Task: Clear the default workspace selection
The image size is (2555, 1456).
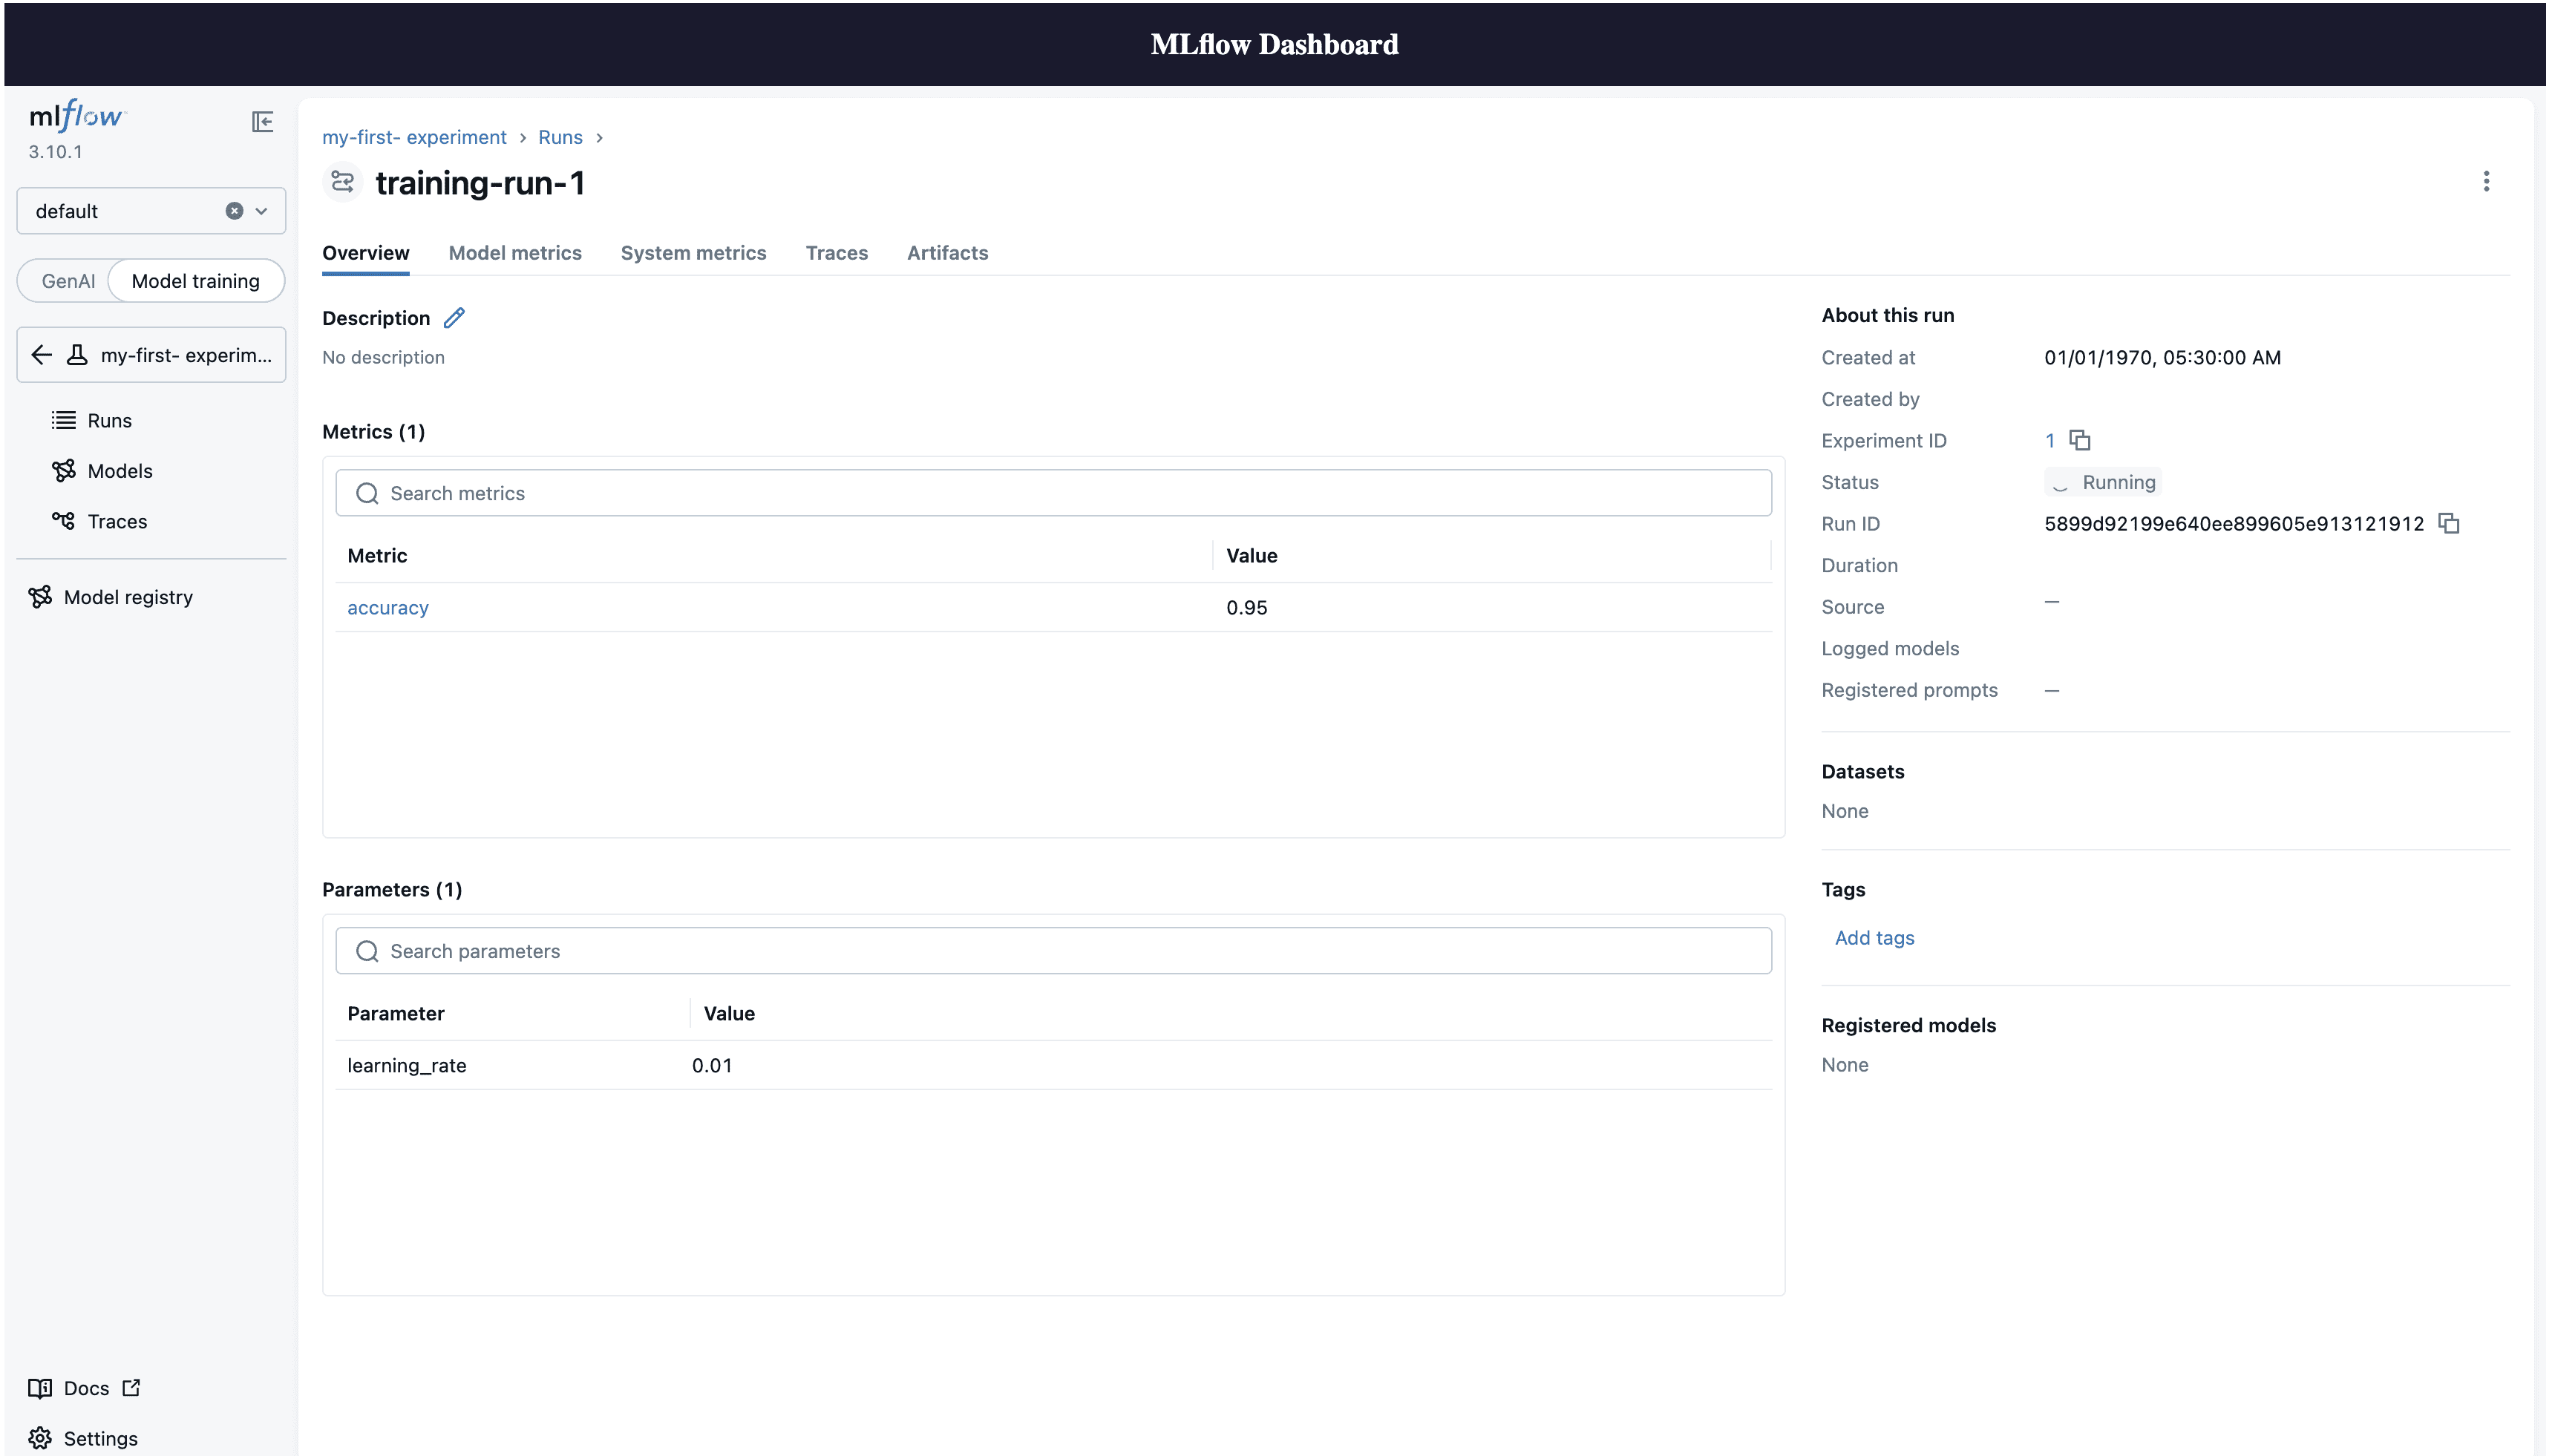Action: click(x=234, y=211)
